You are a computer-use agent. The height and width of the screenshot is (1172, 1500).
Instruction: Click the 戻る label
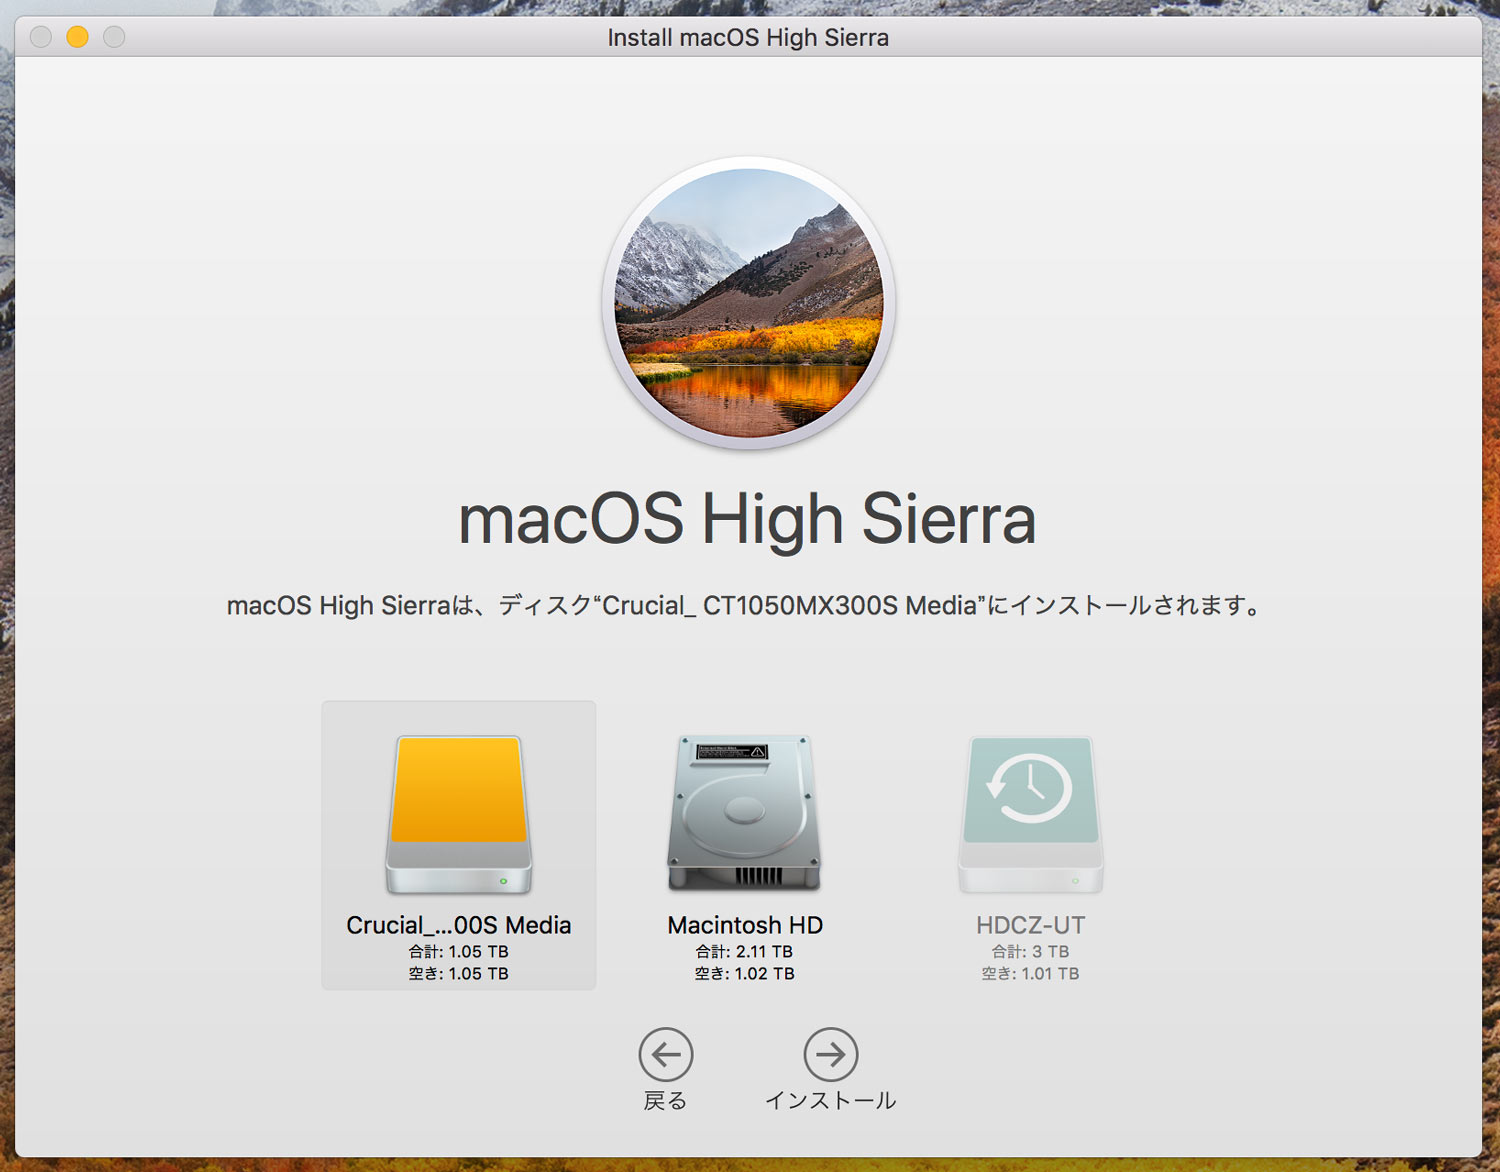(665, 1101)
